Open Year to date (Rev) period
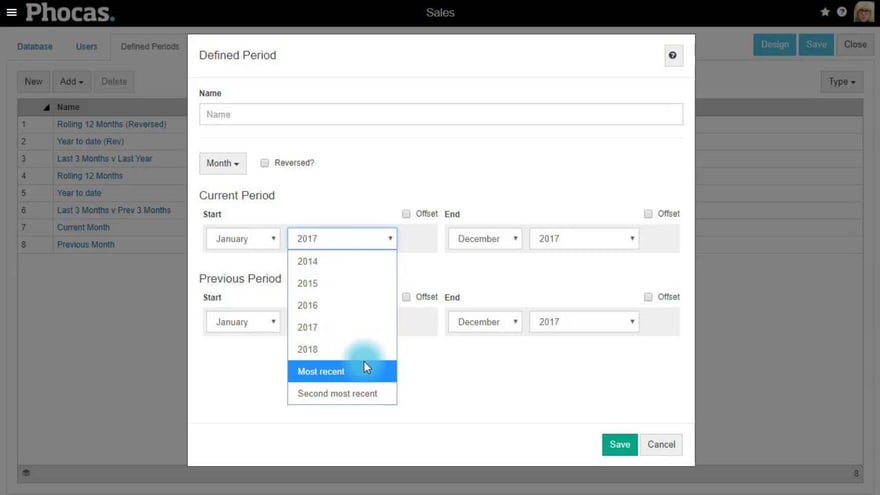 (90, 141)
